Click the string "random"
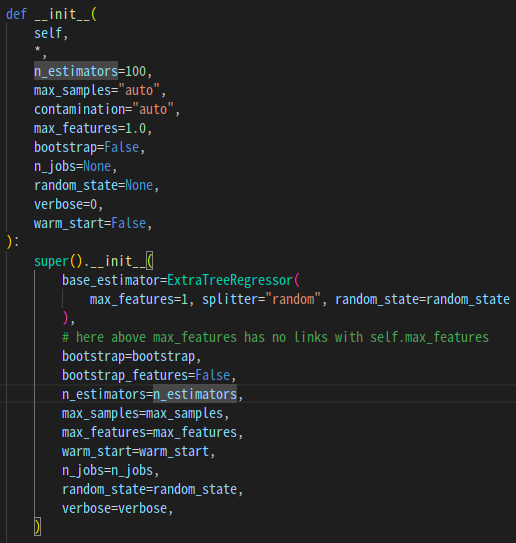Image resolution: width=516 pixels, height=543 pixels. 293,299
